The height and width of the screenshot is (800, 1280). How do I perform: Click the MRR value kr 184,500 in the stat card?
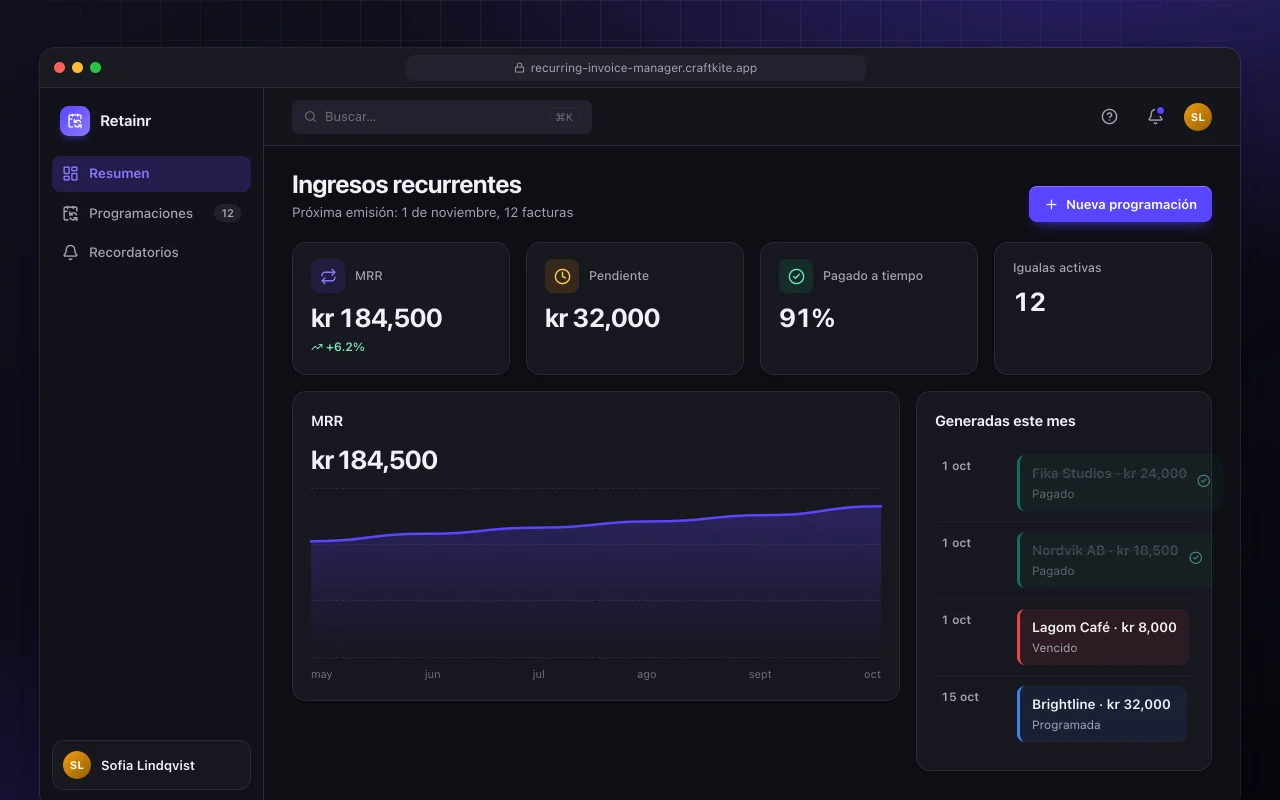click(x=377, y=318)
